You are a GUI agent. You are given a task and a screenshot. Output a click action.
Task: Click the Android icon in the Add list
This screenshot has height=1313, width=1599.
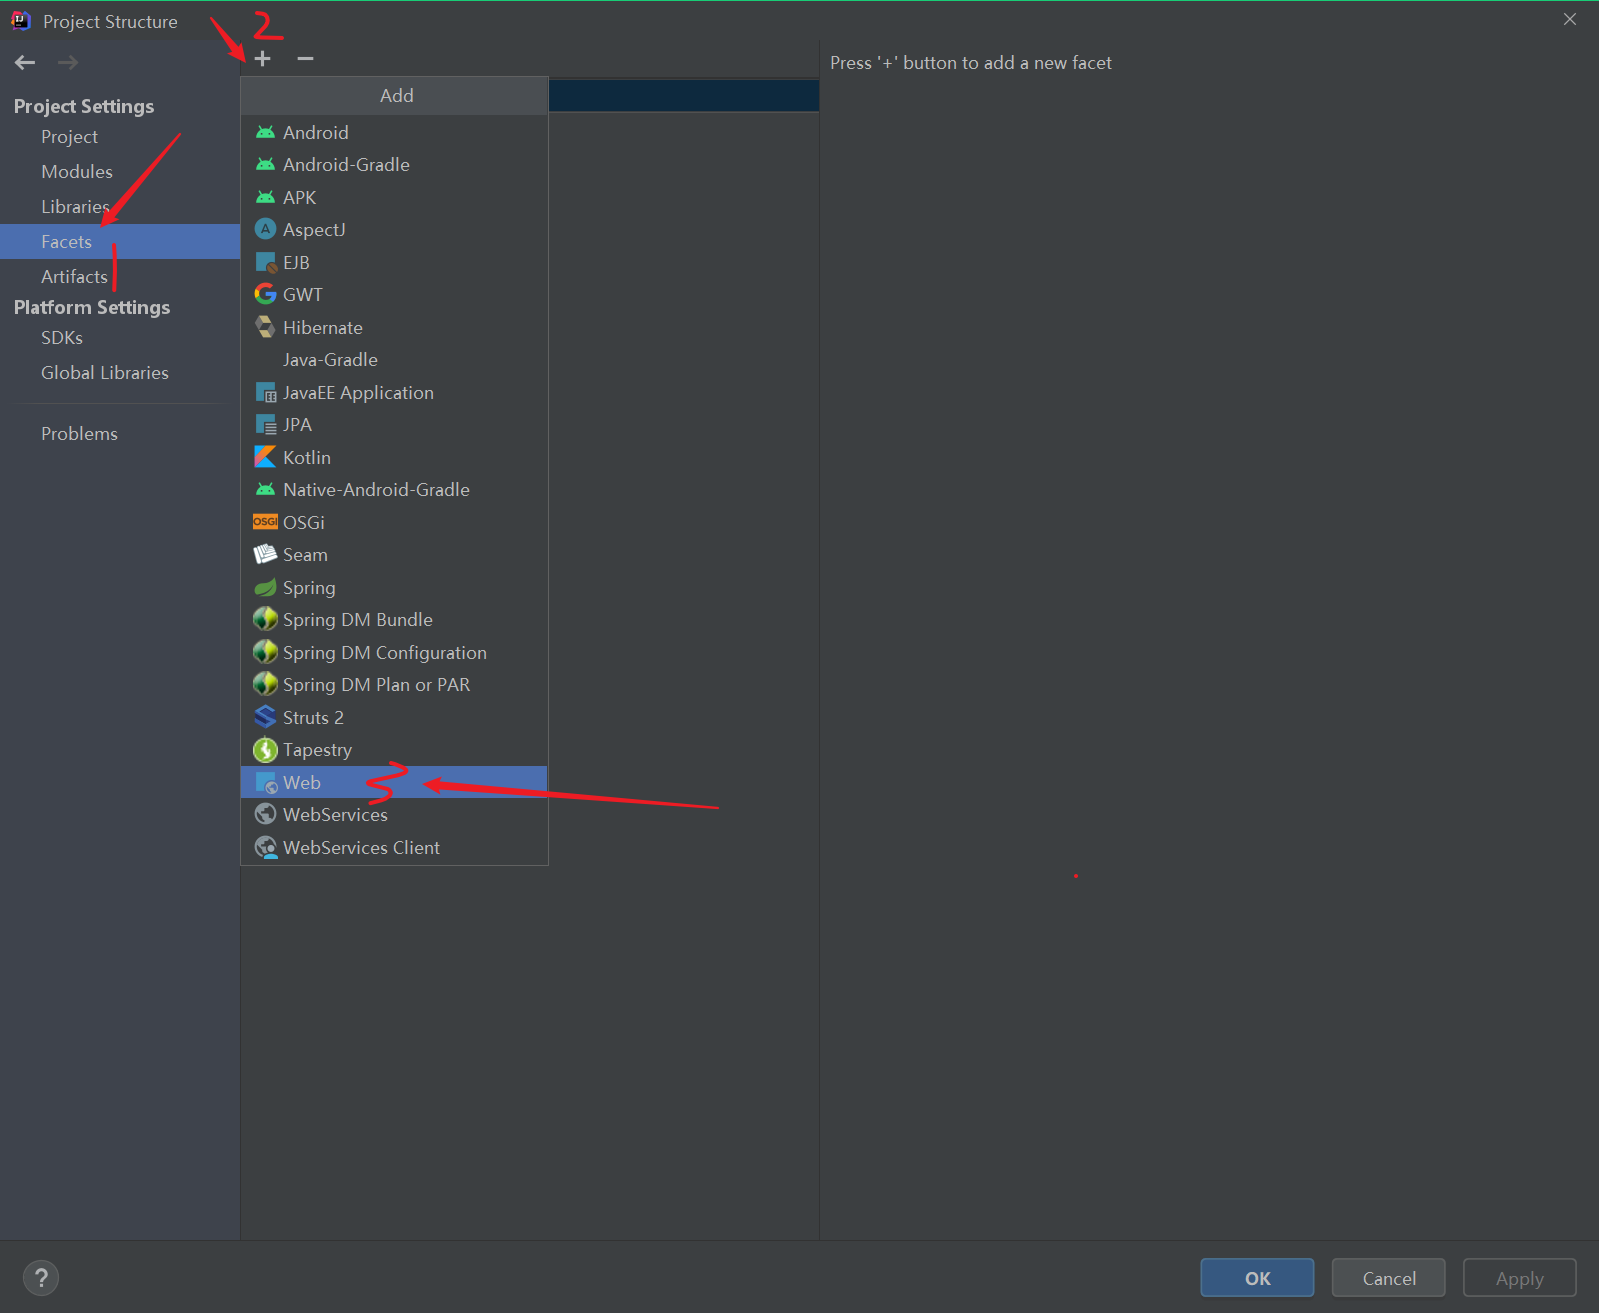tap(265, 132)
